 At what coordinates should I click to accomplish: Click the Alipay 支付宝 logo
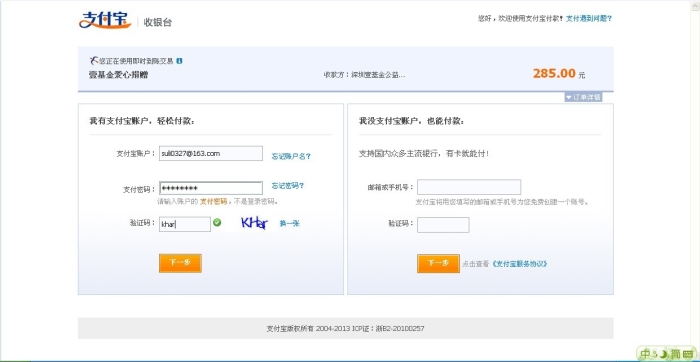pyautogui.click(x=105, y=20)
